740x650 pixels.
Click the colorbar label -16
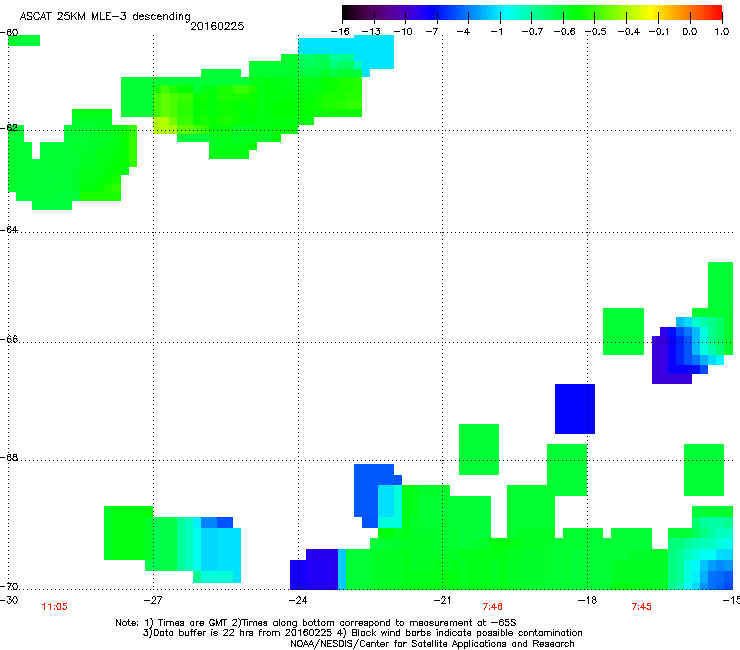[340, 32]
